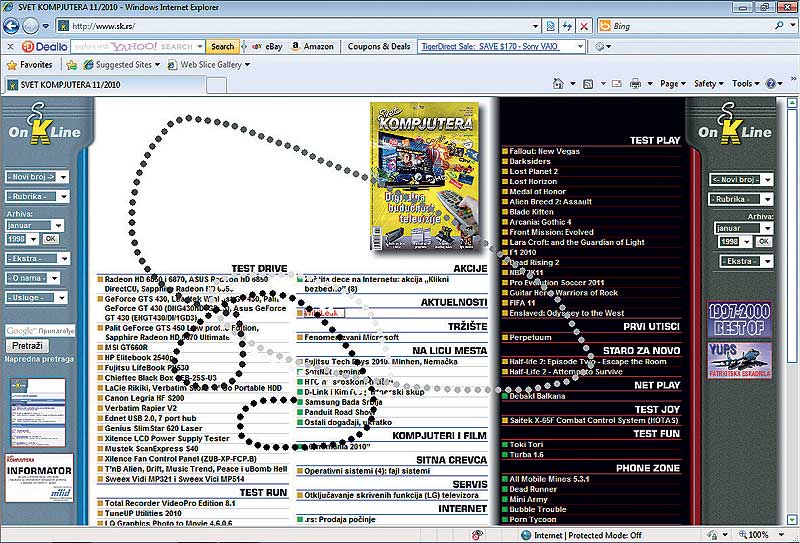Screen dimensions: 800x543
Task: Open Fenomen zvani Microsoft link
Action: [x=352, y=337]
